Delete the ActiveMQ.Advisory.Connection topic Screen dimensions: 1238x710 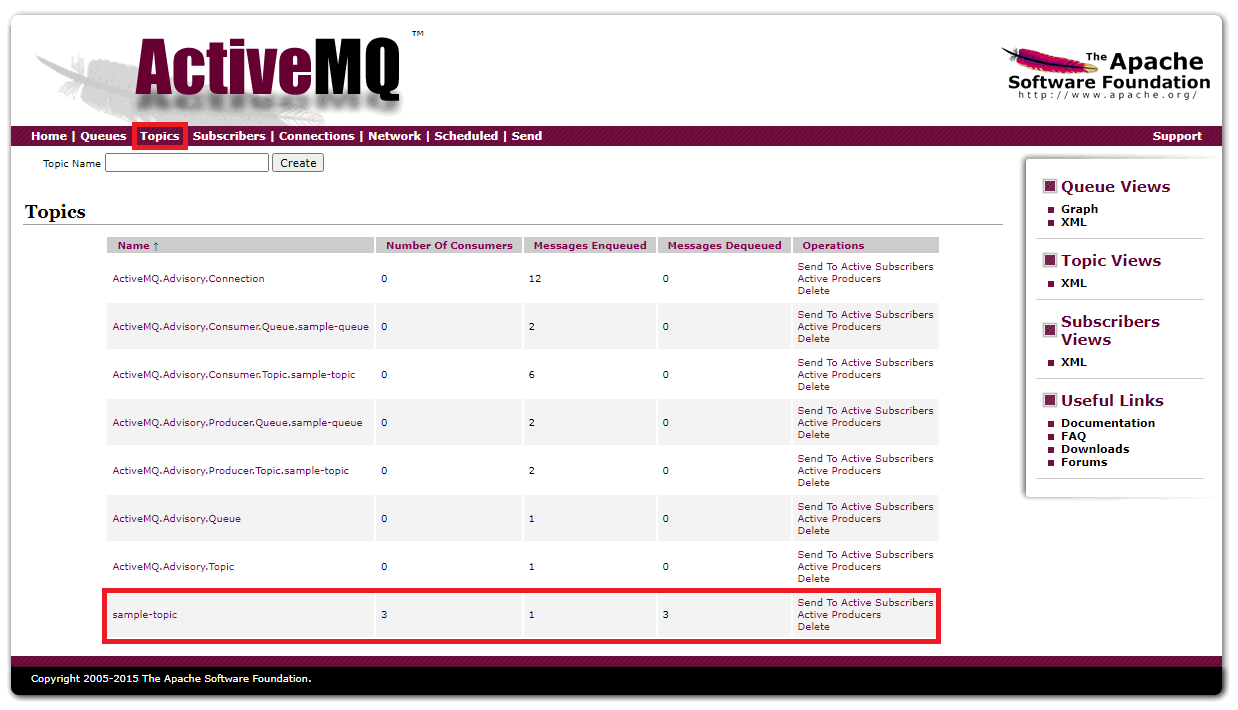(813, 291)
